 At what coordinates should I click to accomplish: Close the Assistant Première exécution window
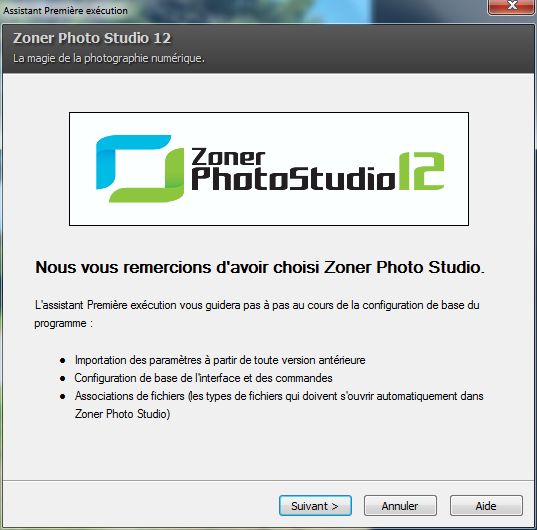[x=512, y=6]
